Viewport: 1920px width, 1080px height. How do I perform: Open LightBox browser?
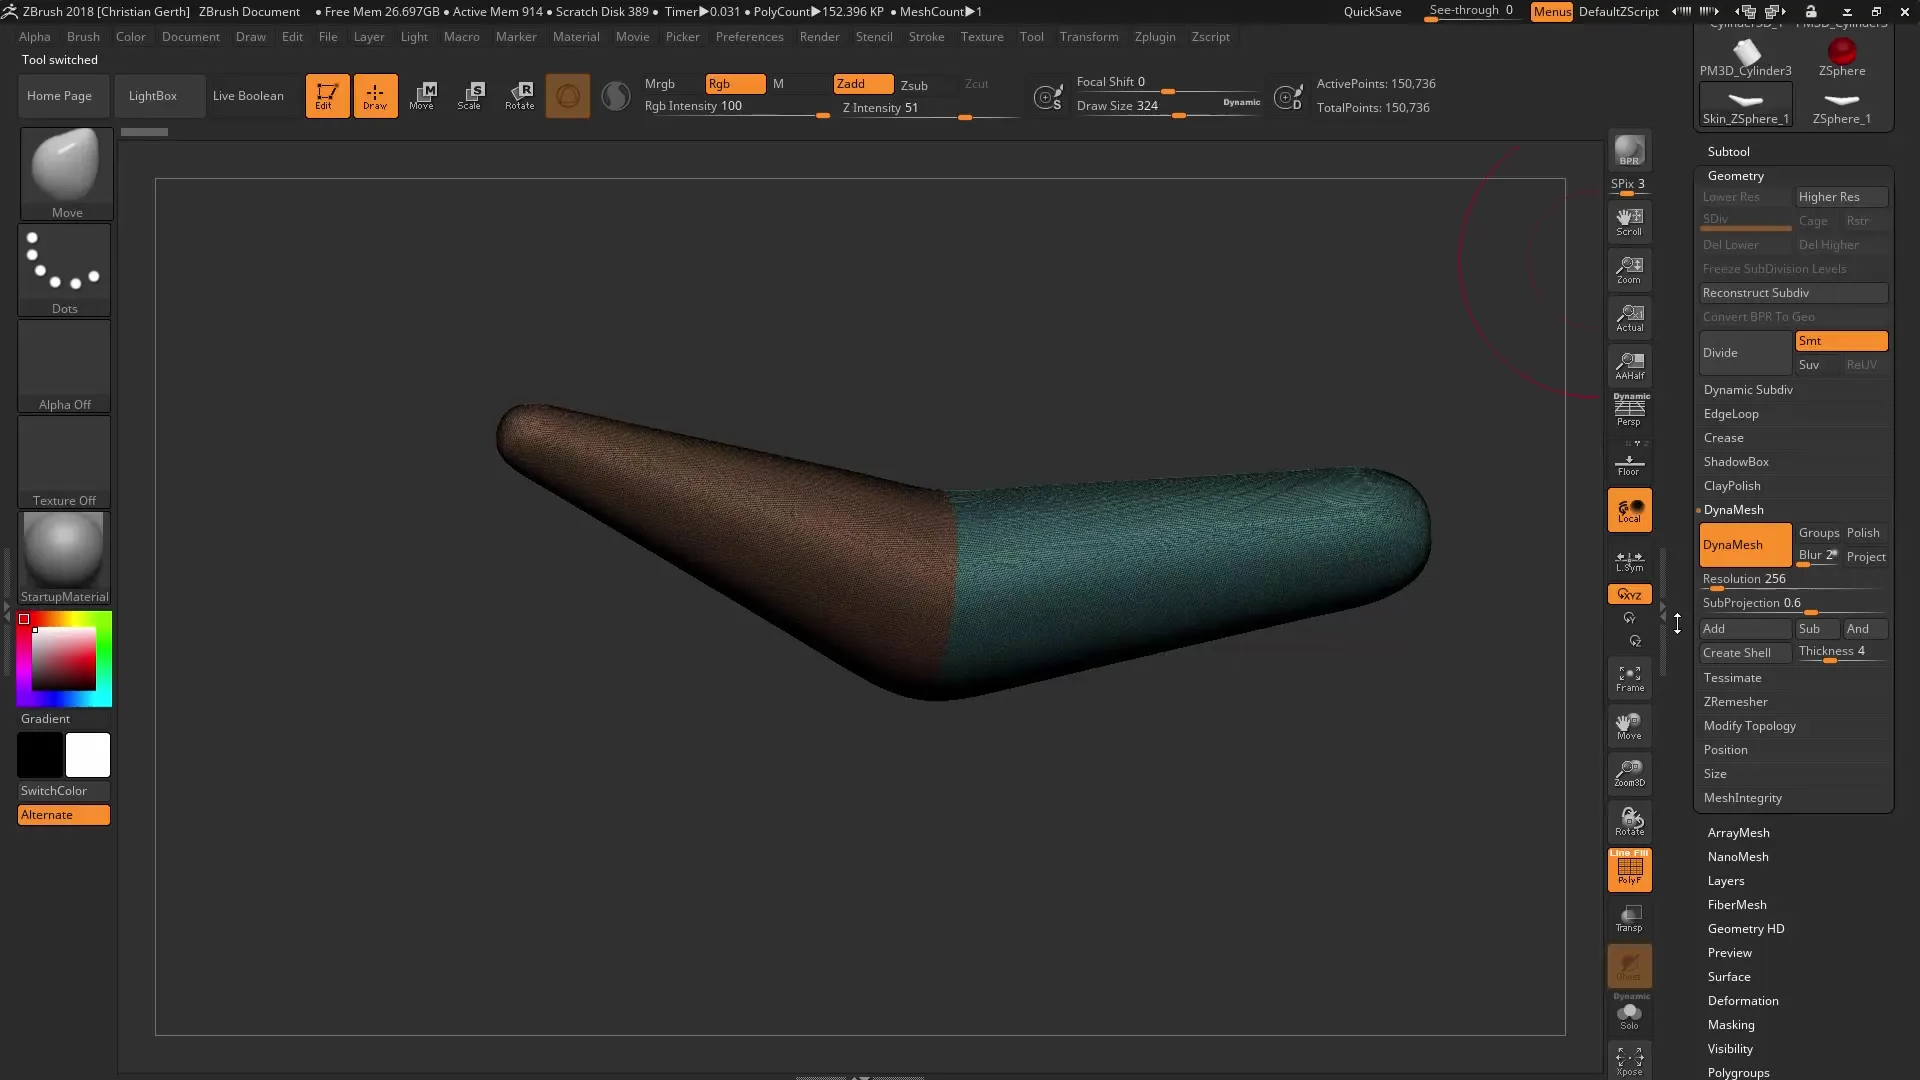(x=160, y=96)
